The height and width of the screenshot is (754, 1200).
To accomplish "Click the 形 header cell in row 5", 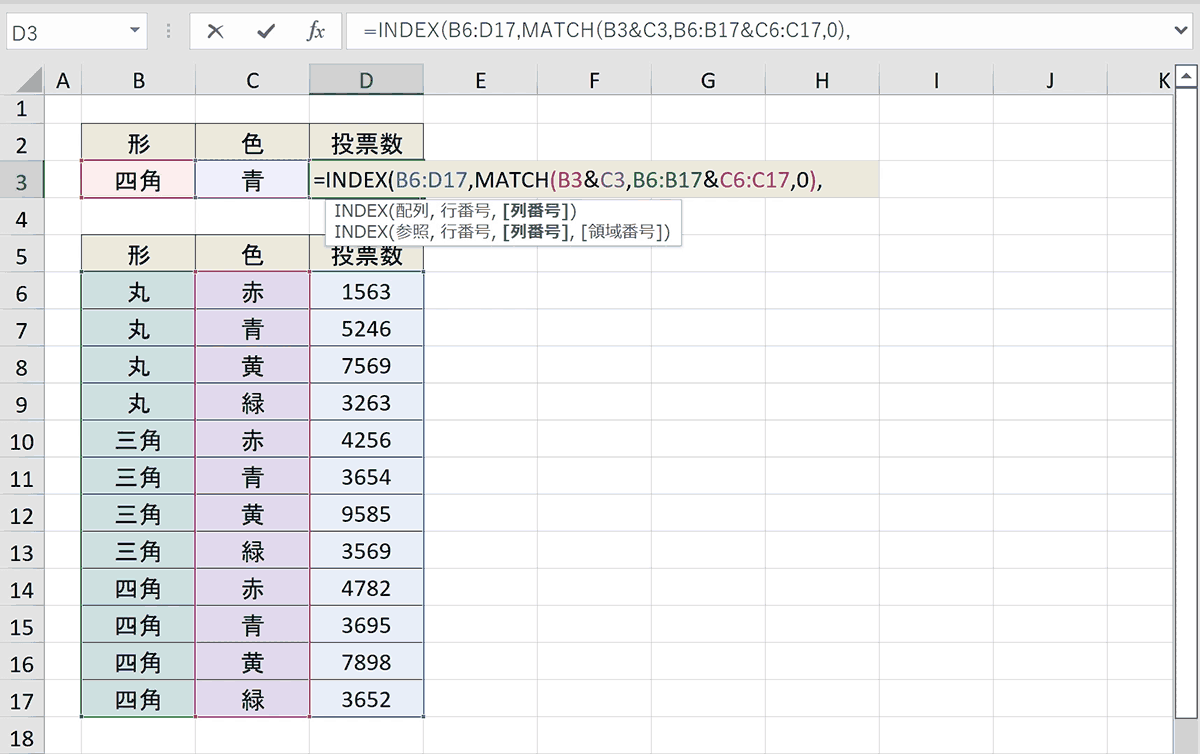I will pyautogui.click(x=138, y=254).
